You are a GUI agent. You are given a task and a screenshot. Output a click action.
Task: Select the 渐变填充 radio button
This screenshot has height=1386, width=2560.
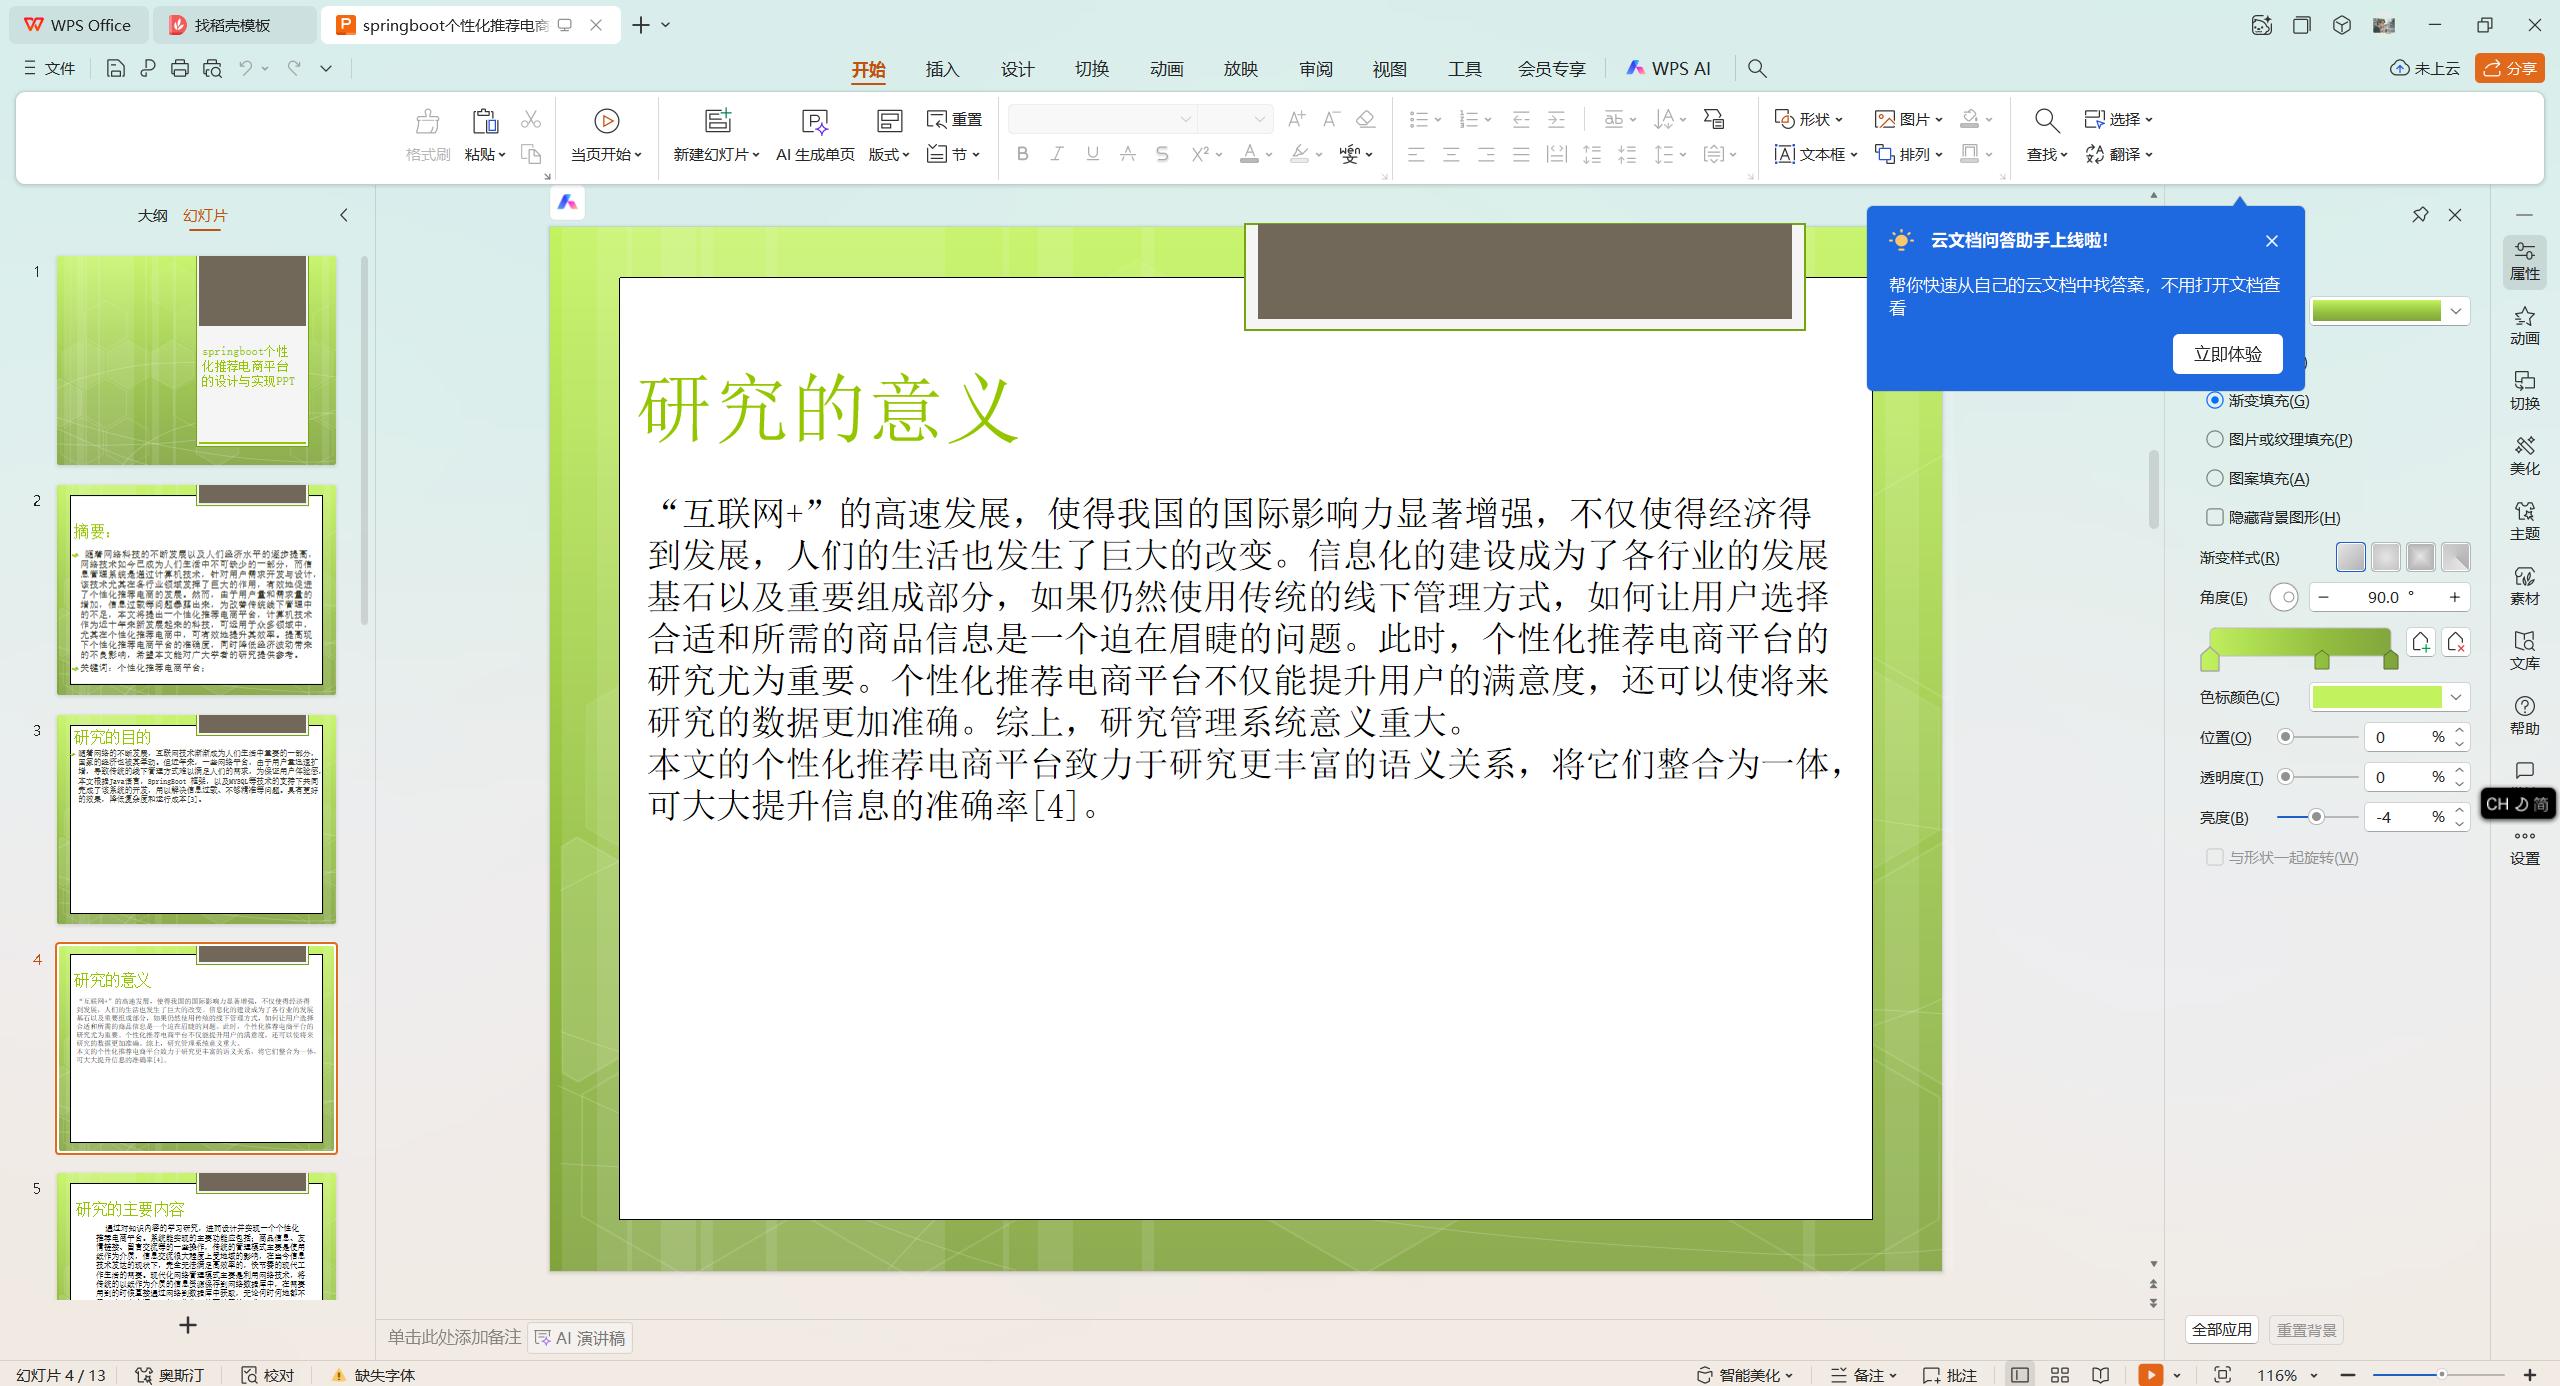[x=2215, y=399]
